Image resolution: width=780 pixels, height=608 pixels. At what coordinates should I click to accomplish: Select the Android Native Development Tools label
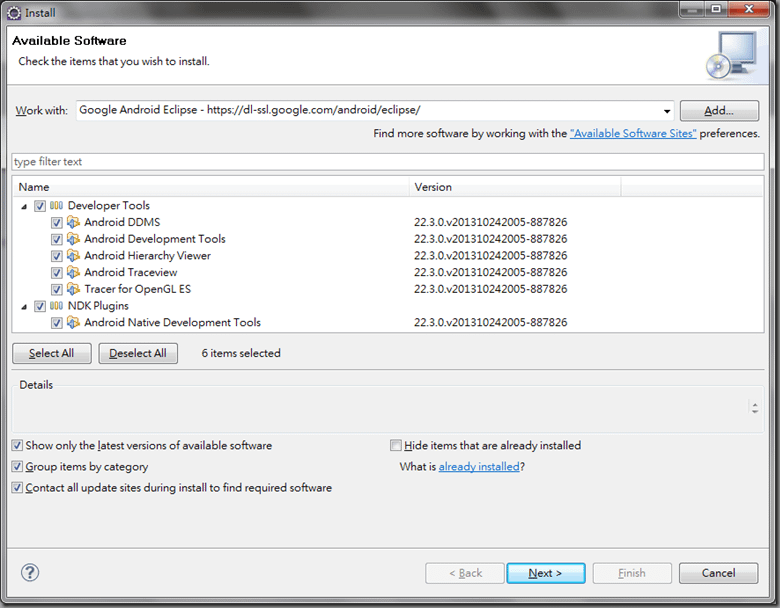click(172, 322)
